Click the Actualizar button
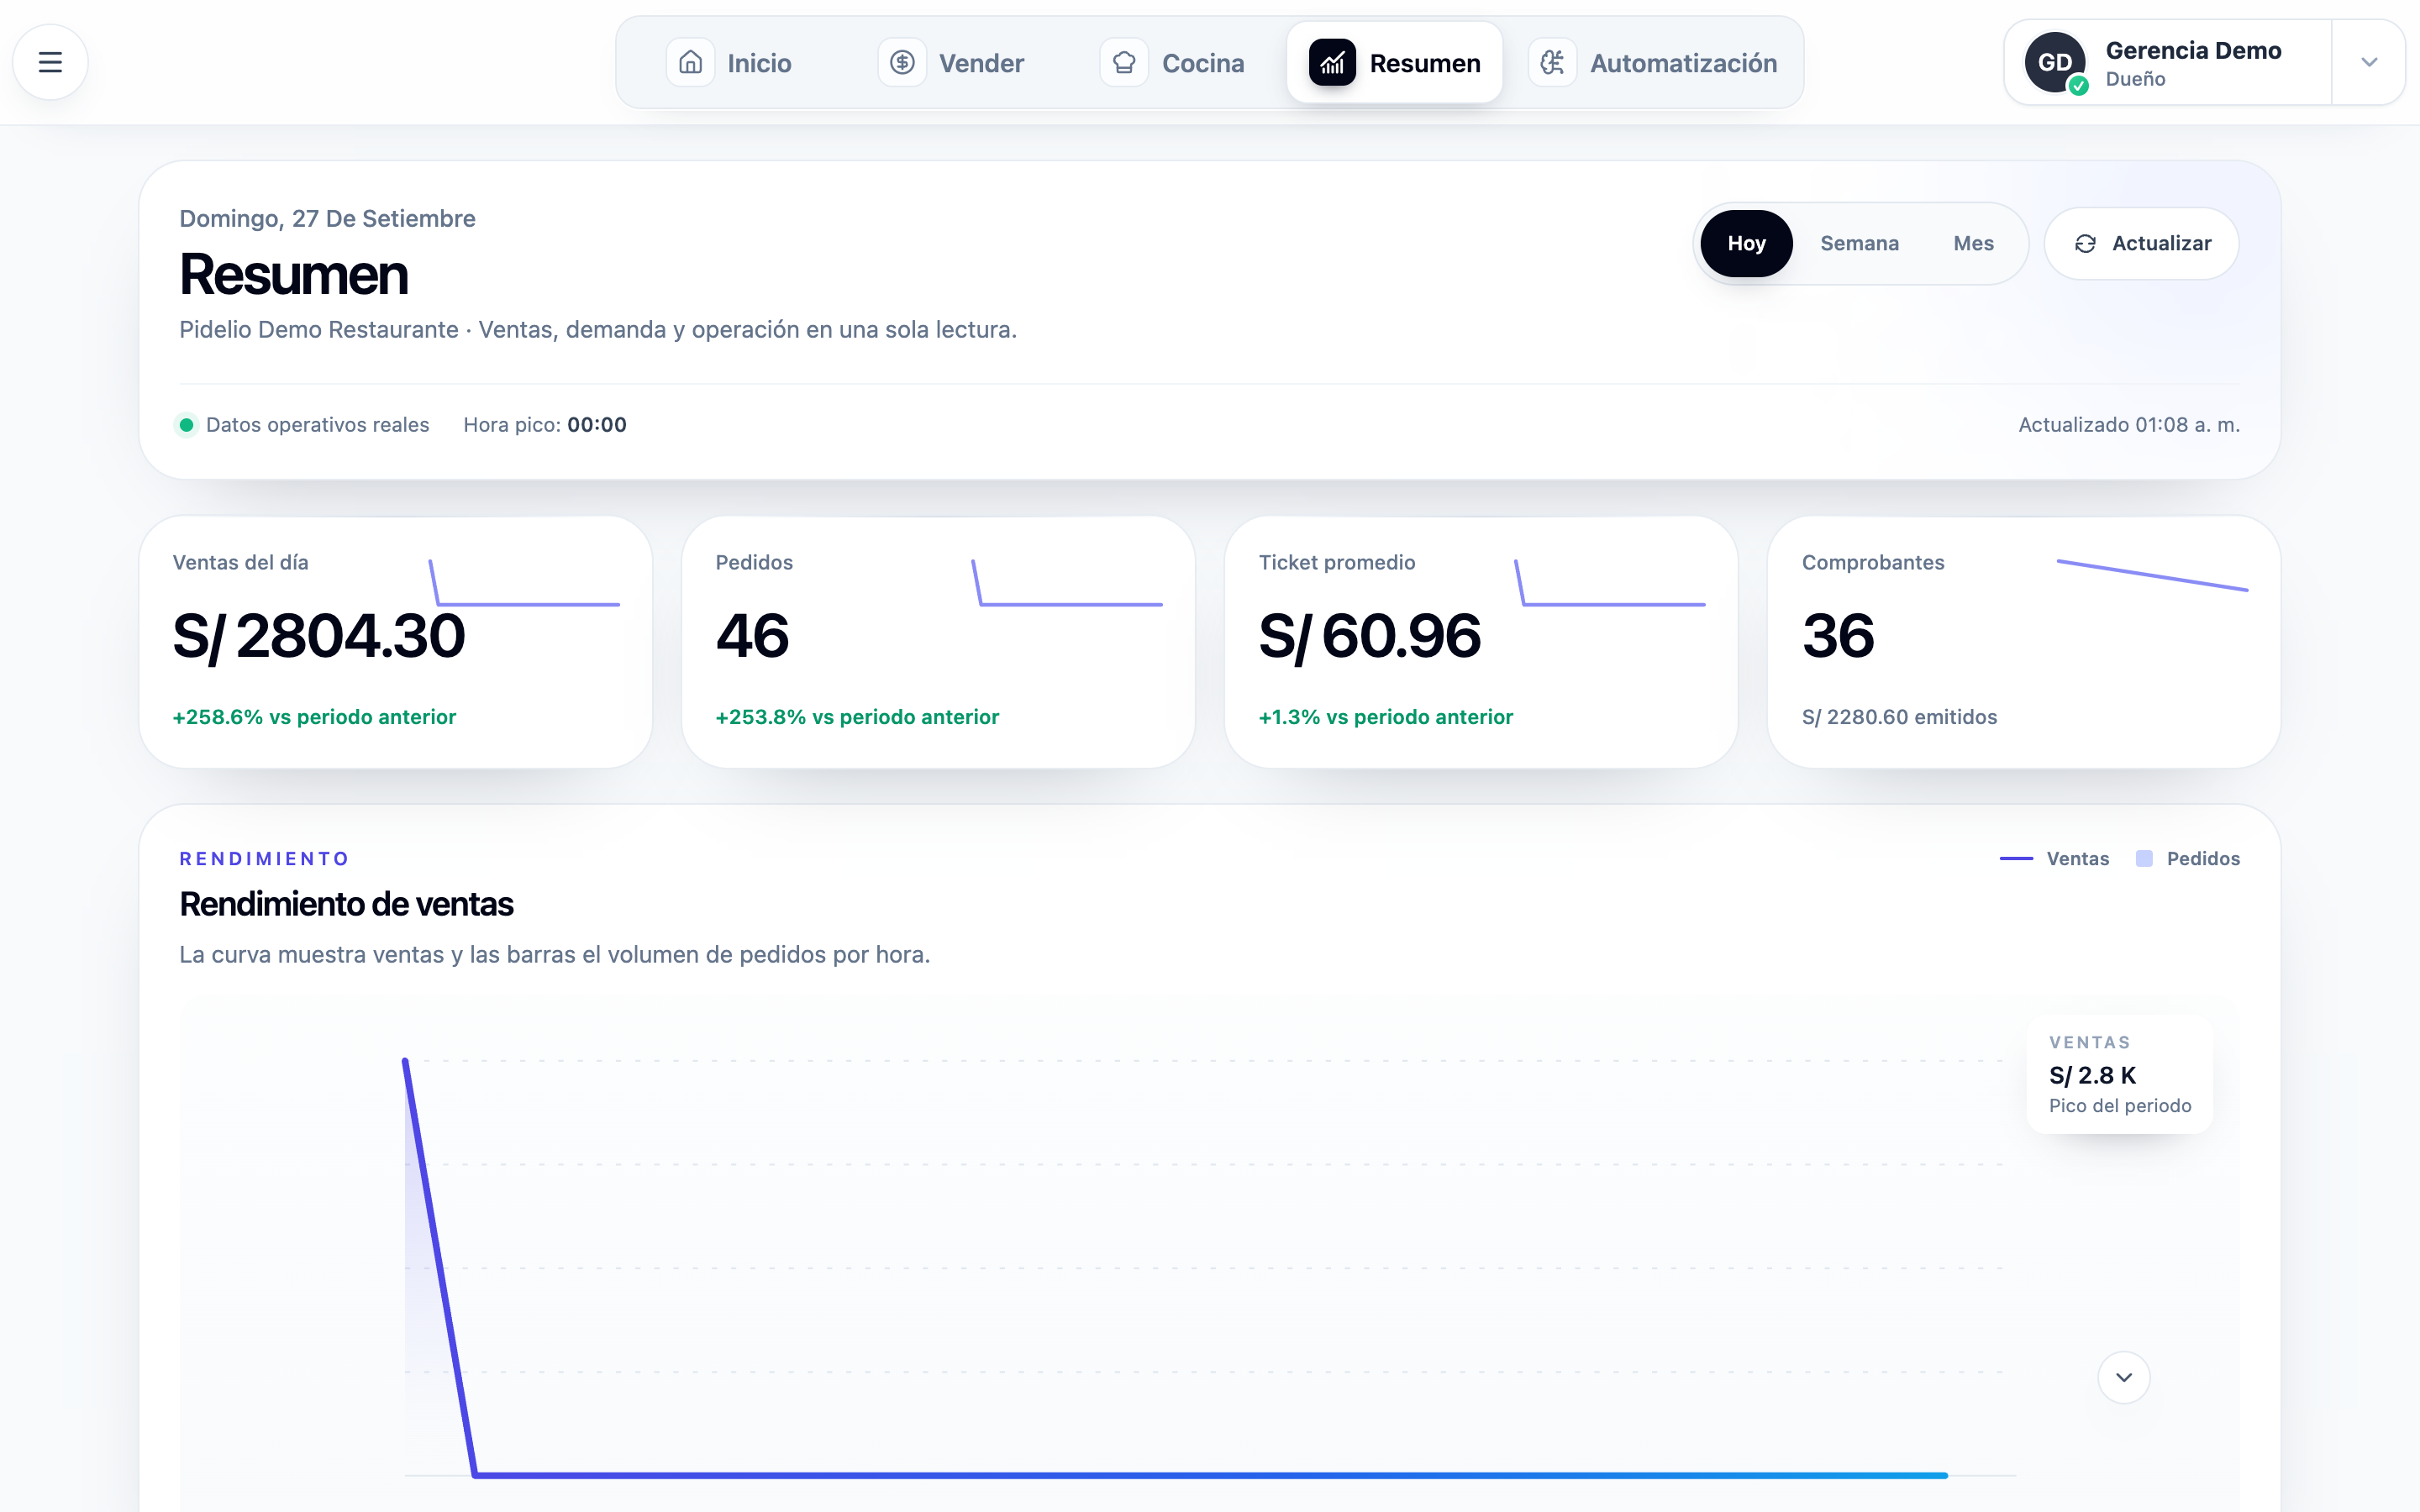This screenshot has height=1512, width=2420. coord(2141,244)
